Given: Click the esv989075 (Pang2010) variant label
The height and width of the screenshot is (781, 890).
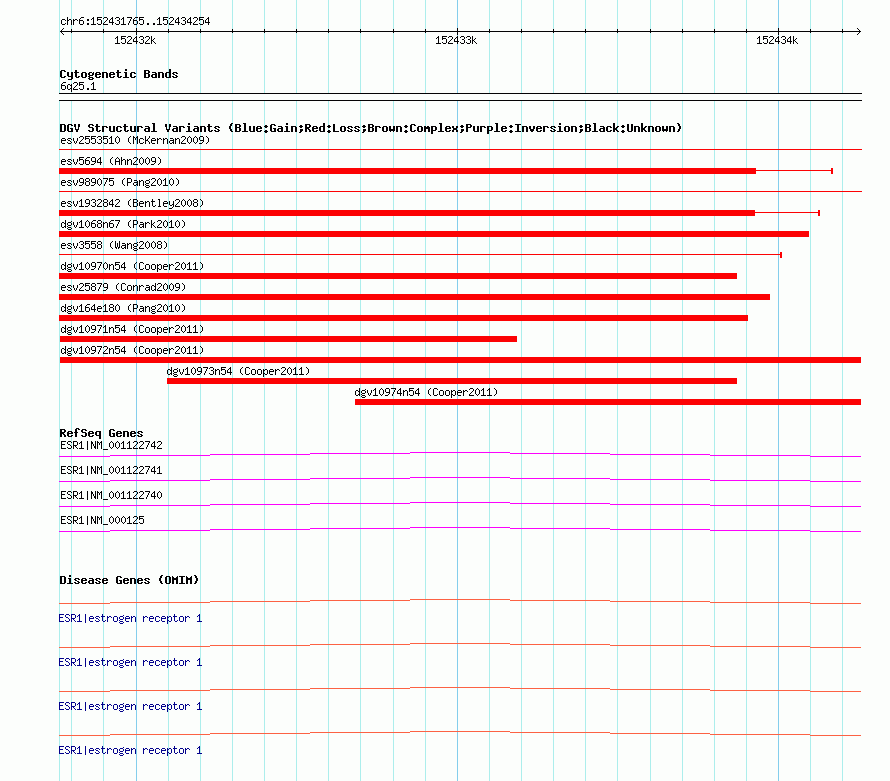Looking at the screenshot, I should coord(120,182).
